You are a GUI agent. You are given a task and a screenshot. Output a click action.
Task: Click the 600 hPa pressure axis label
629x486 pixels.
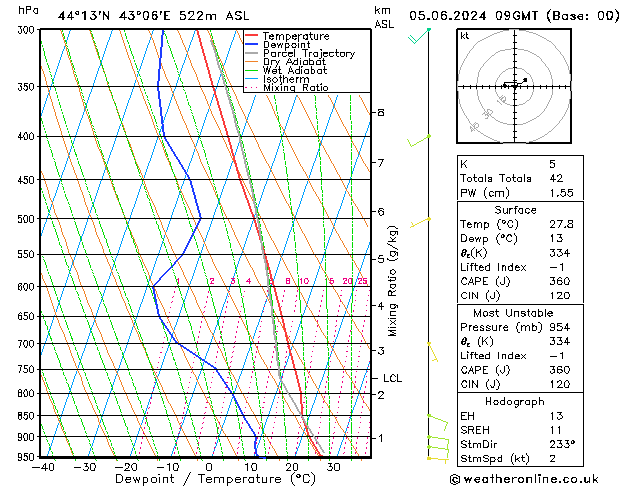[28, 287]
